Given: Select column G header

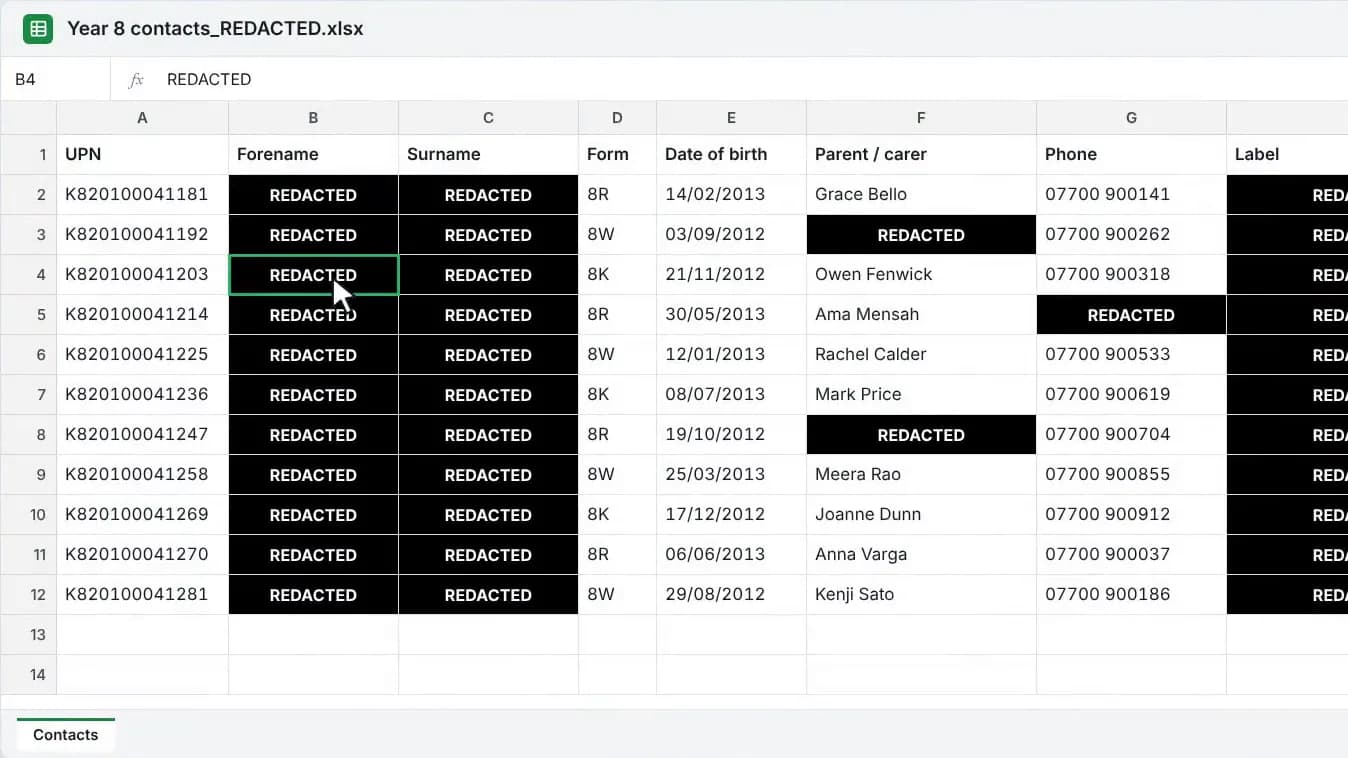Looking at the screenshot, I should [x=1131, y=118].
